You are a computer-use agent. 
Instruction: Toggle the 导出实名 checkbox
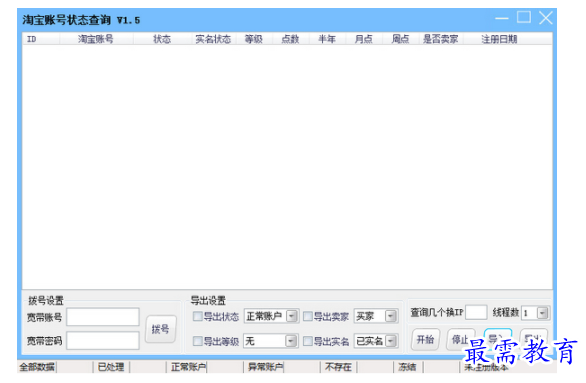click(x=308, y=341)
